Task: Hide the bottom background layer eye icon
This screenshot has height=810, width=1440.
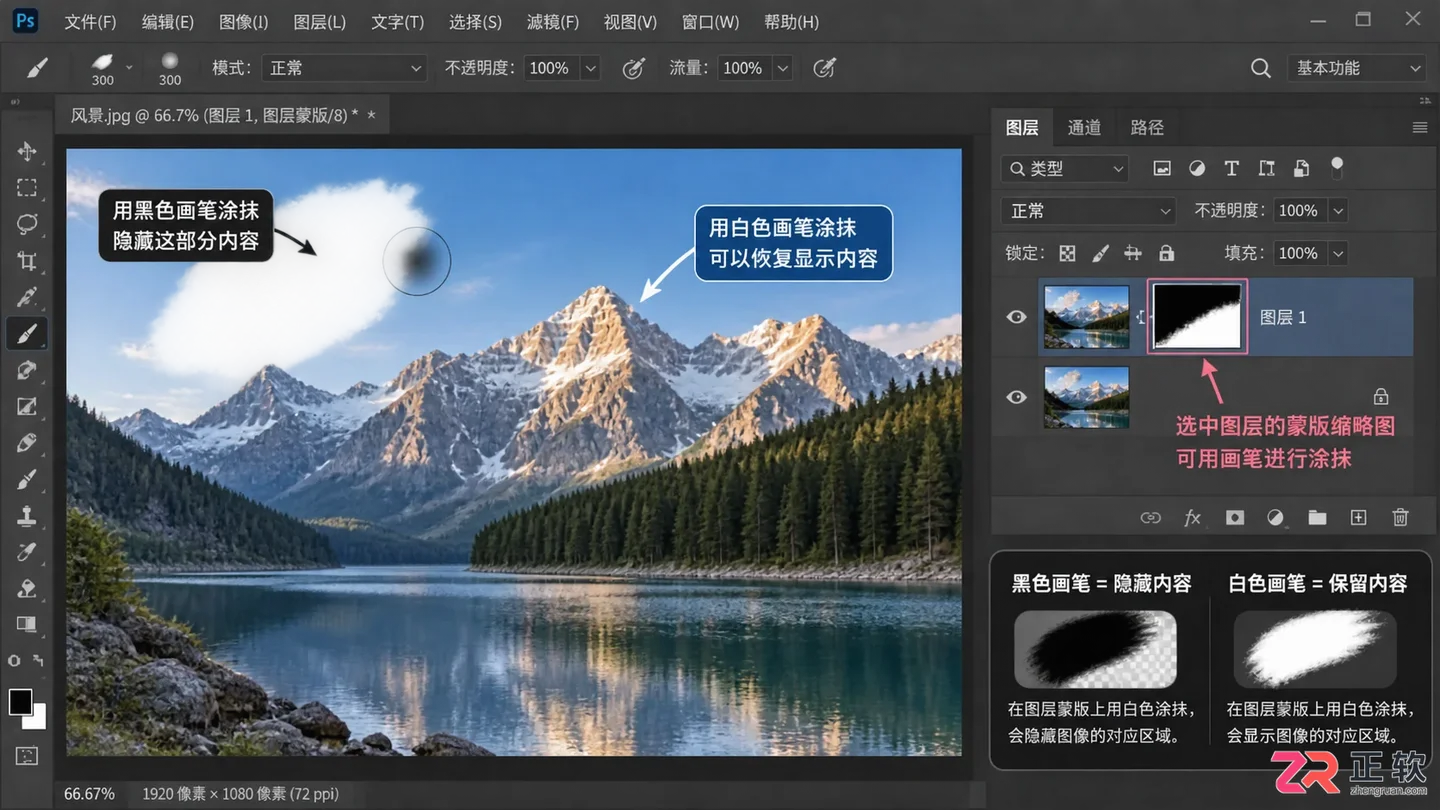Action: 1016,397
